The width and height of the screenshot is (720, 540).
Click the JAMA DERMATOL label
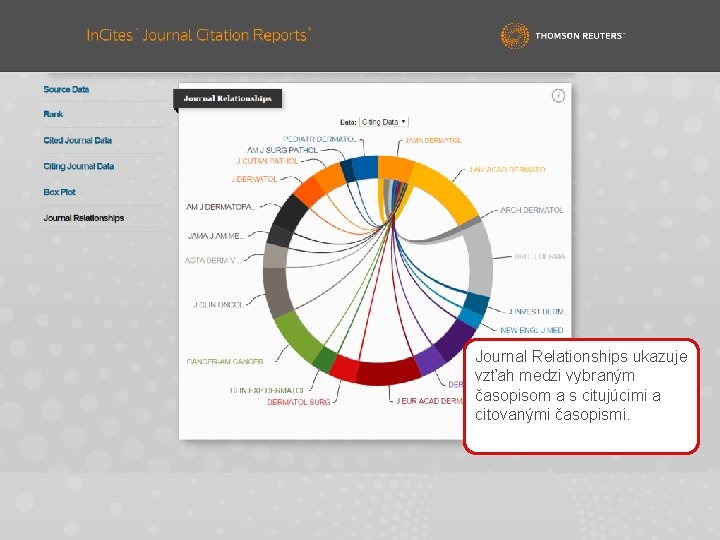[433, 141]
